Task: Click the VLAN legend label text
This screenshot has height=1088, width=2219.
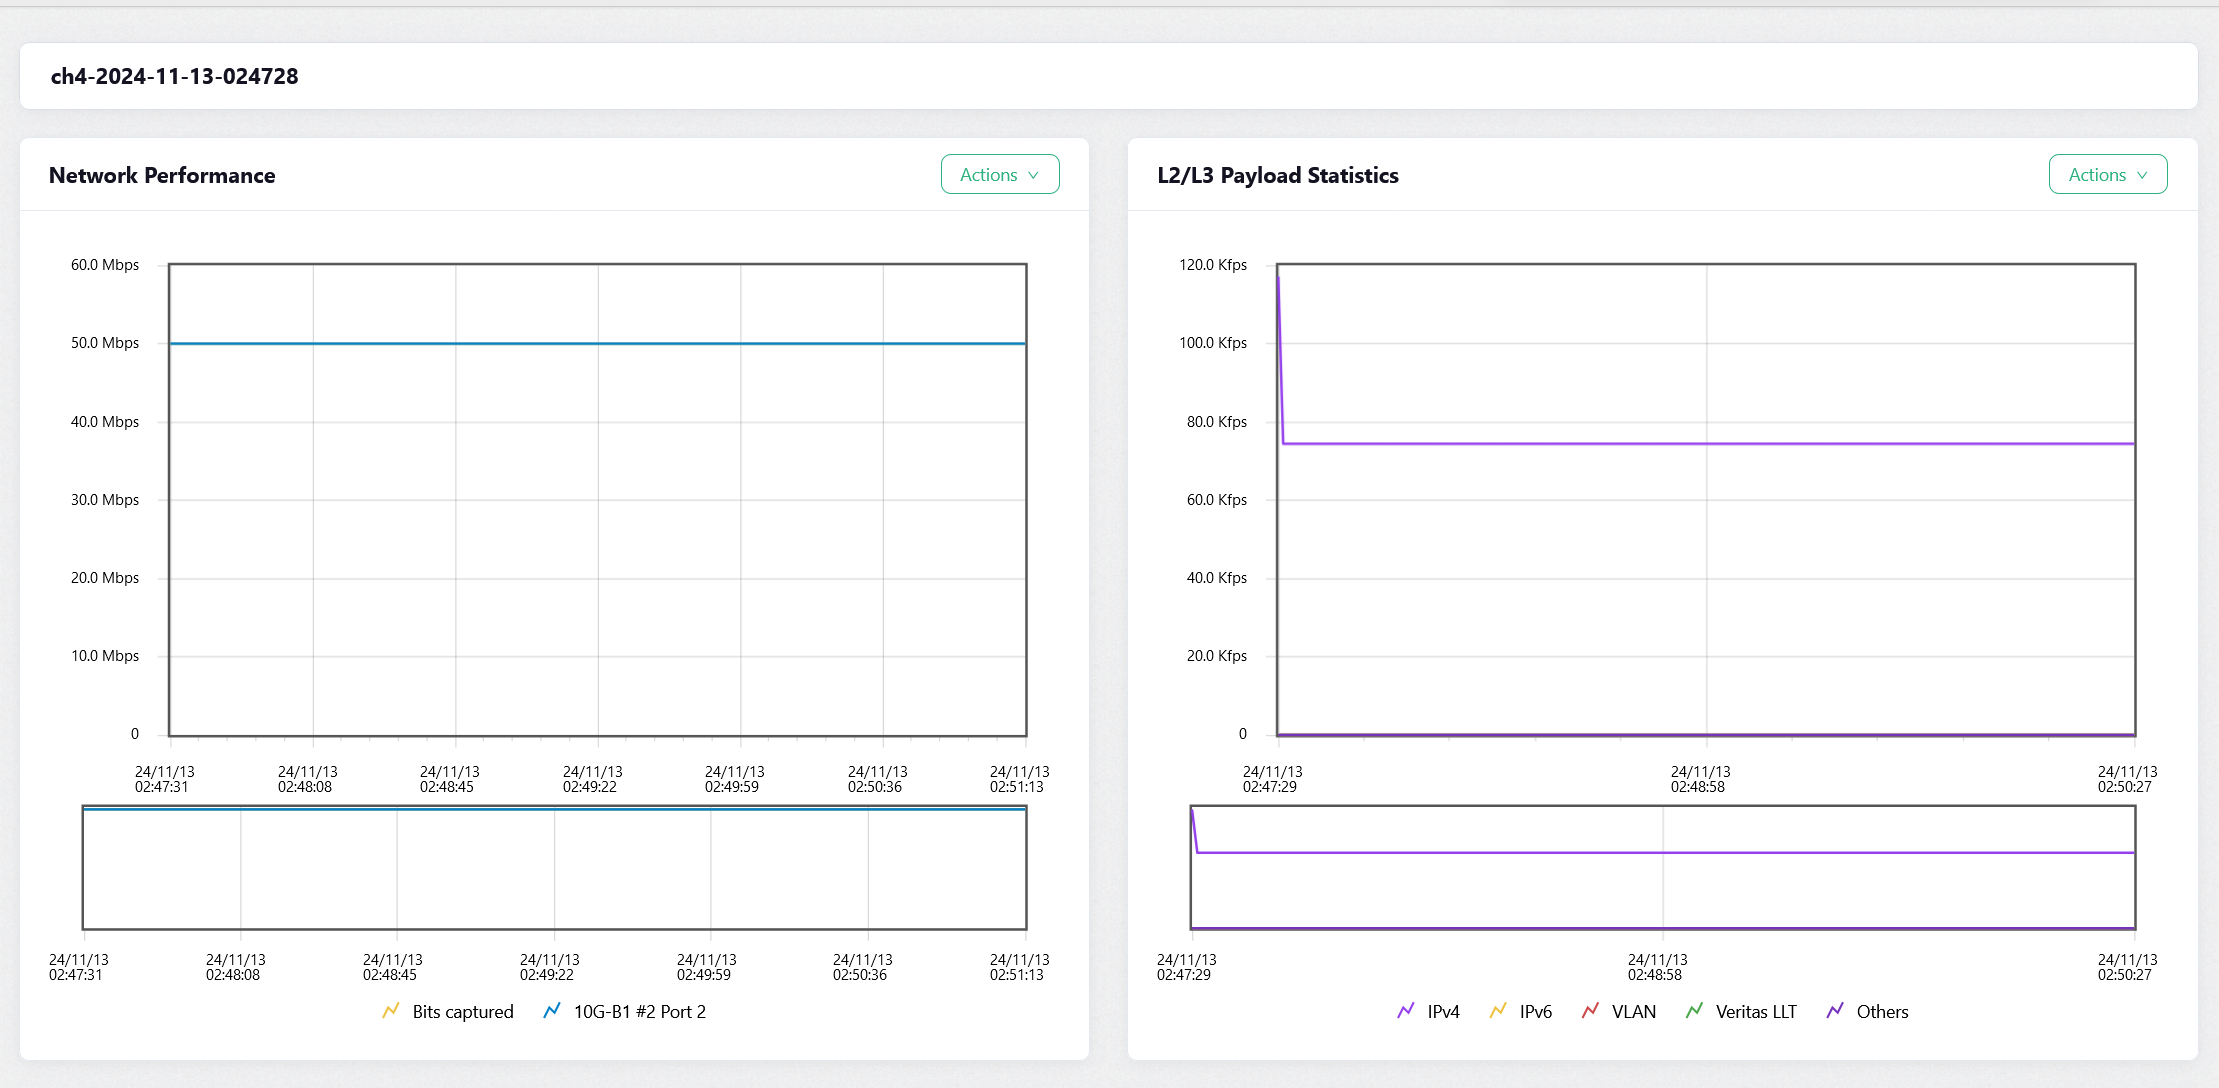Action: click(1634, 1012)
